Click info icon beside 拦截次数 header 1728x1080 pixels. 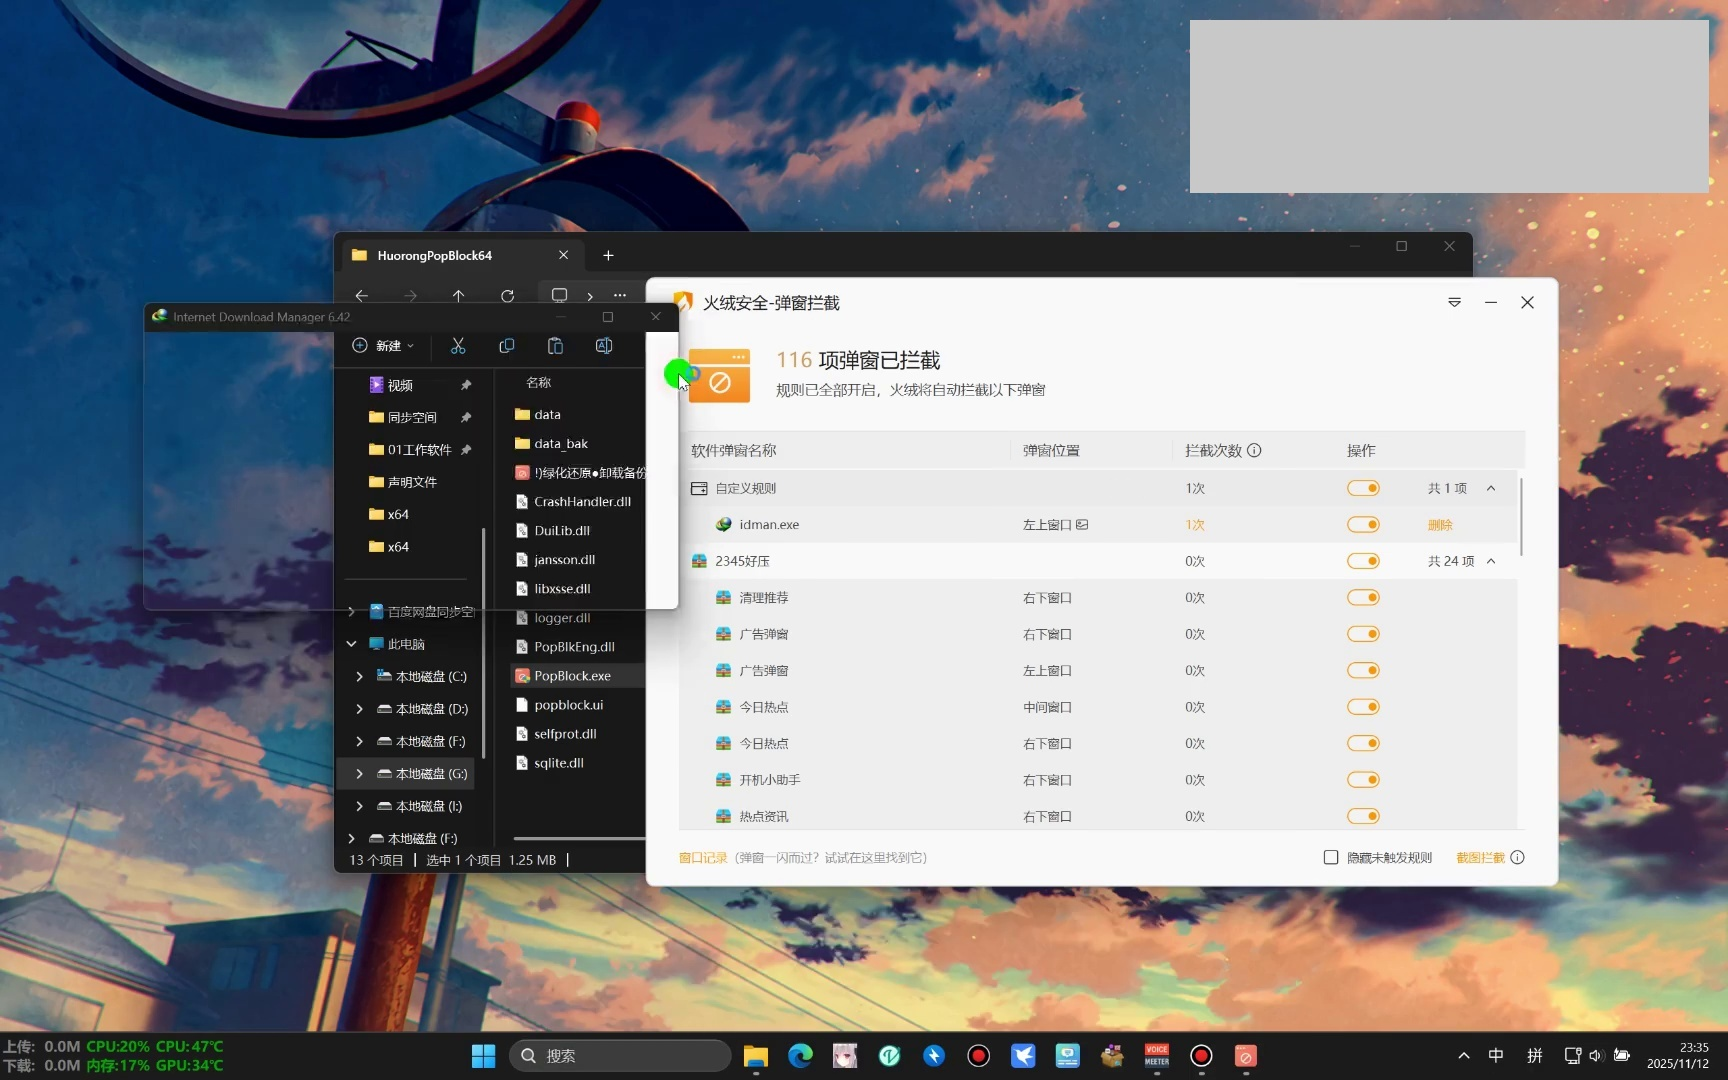pos(1254,451)
